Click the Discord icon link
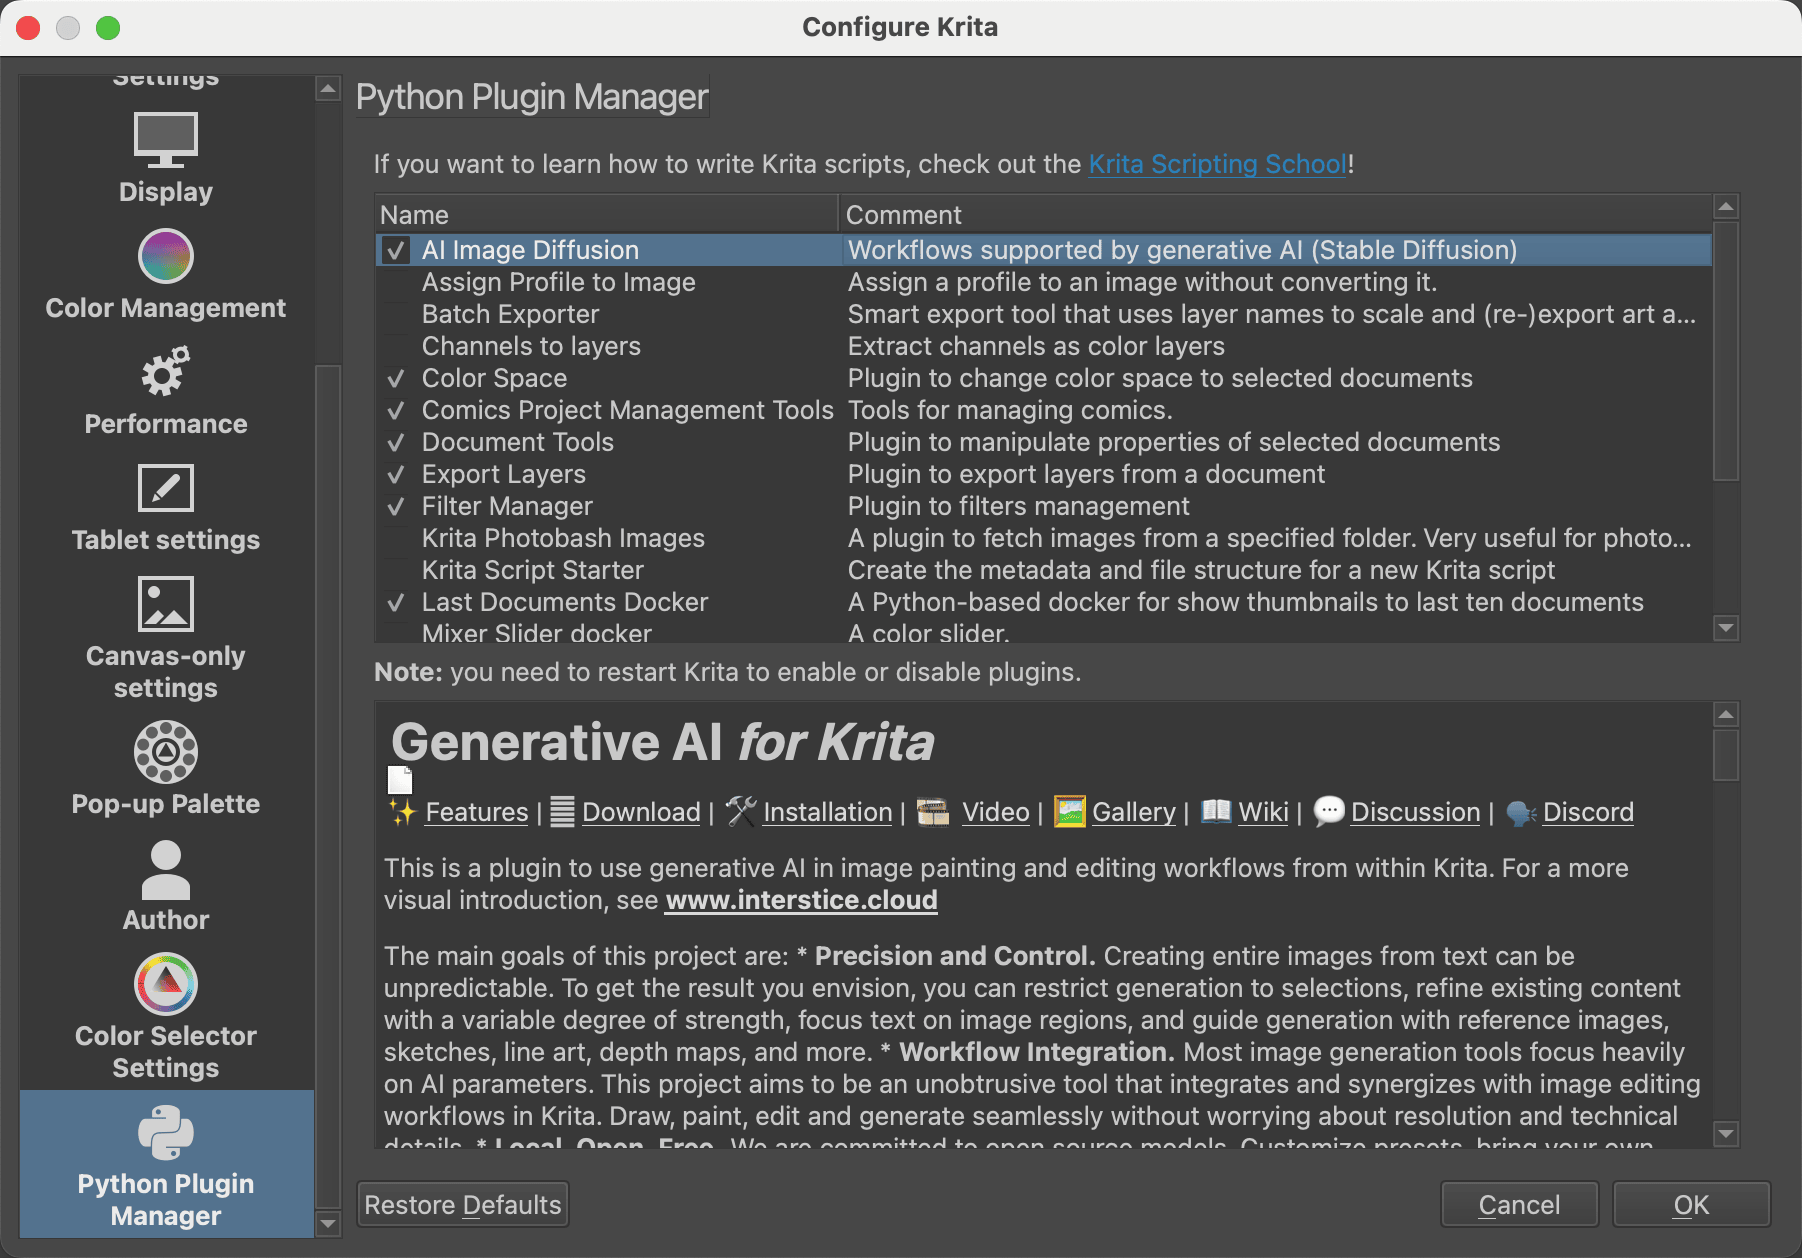The height and width of the screenshot is (1258, 1802). (1519, 812)
